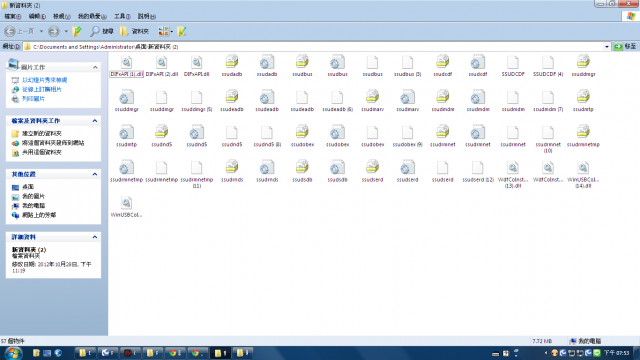Select the ssudserd file with gear icon
640x360 pixels.
(407, 171)
